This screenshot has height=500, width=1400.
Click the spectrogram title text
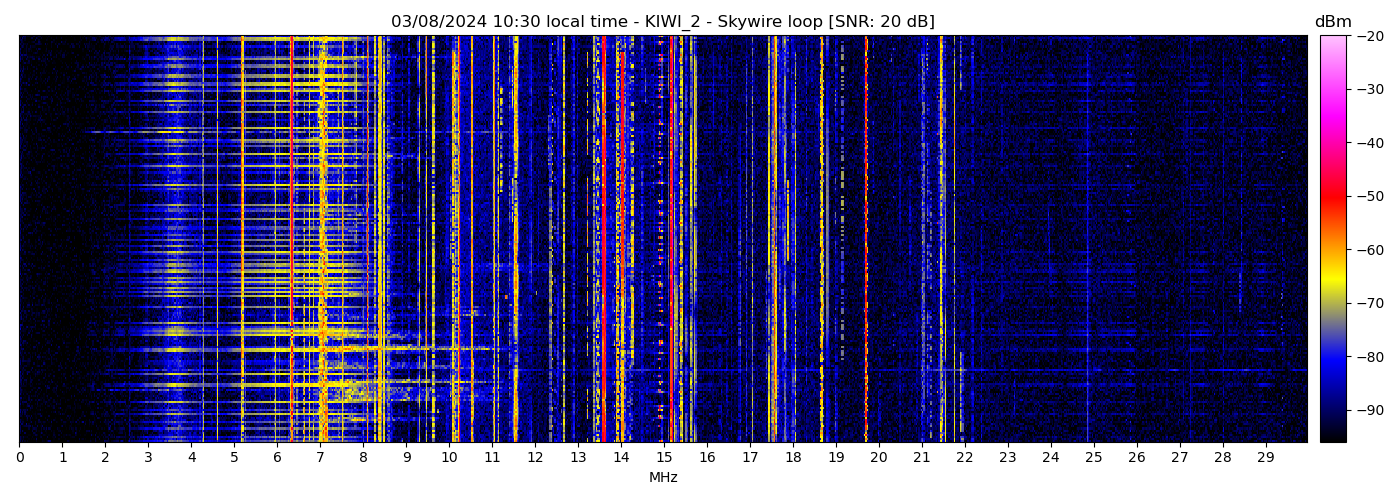tap(662, 22)
